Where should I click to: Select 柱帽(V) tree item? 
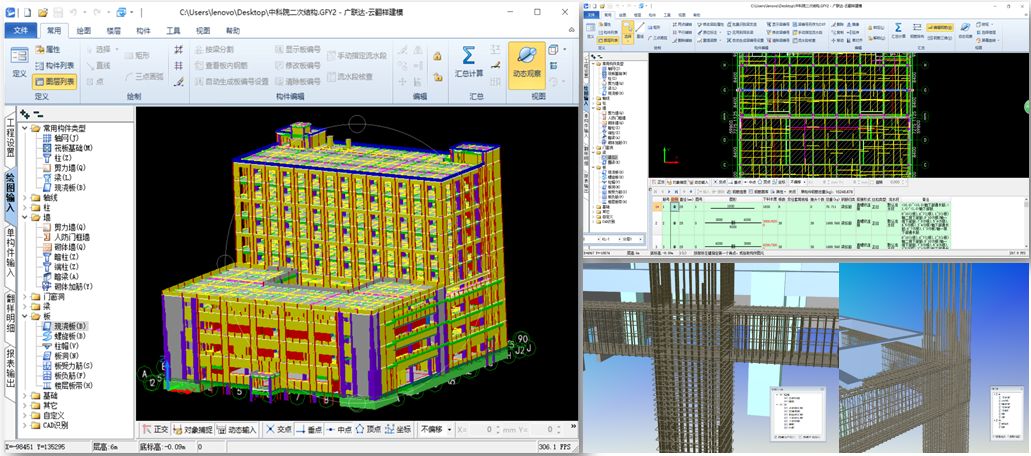click(x=60, y=346)
